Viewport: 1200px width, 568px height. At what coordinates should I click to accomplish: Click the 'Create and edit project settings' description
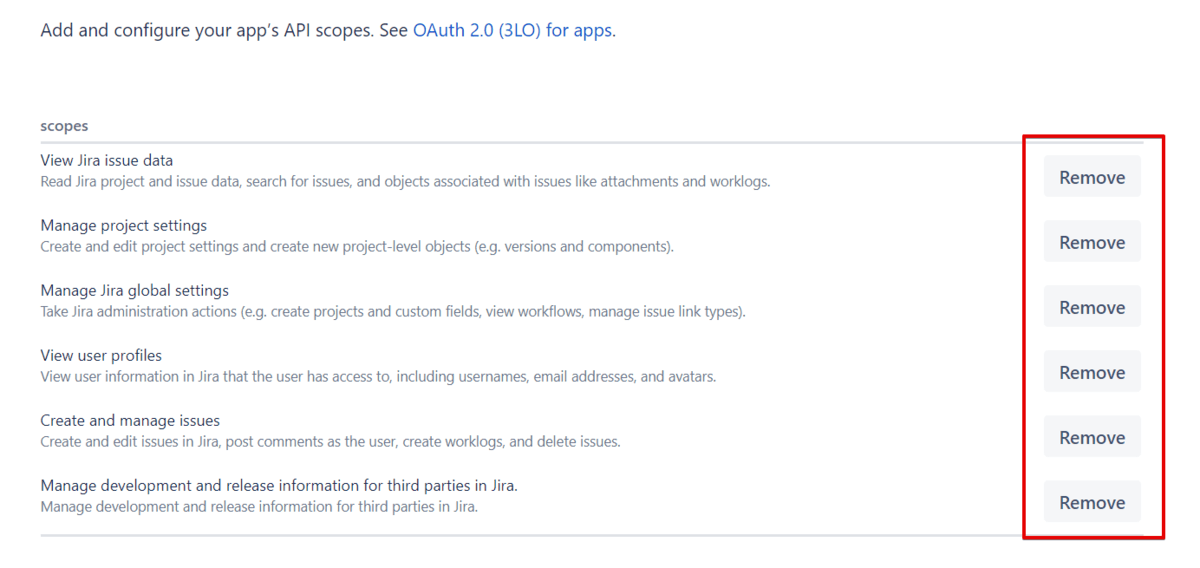coord(357,247)
